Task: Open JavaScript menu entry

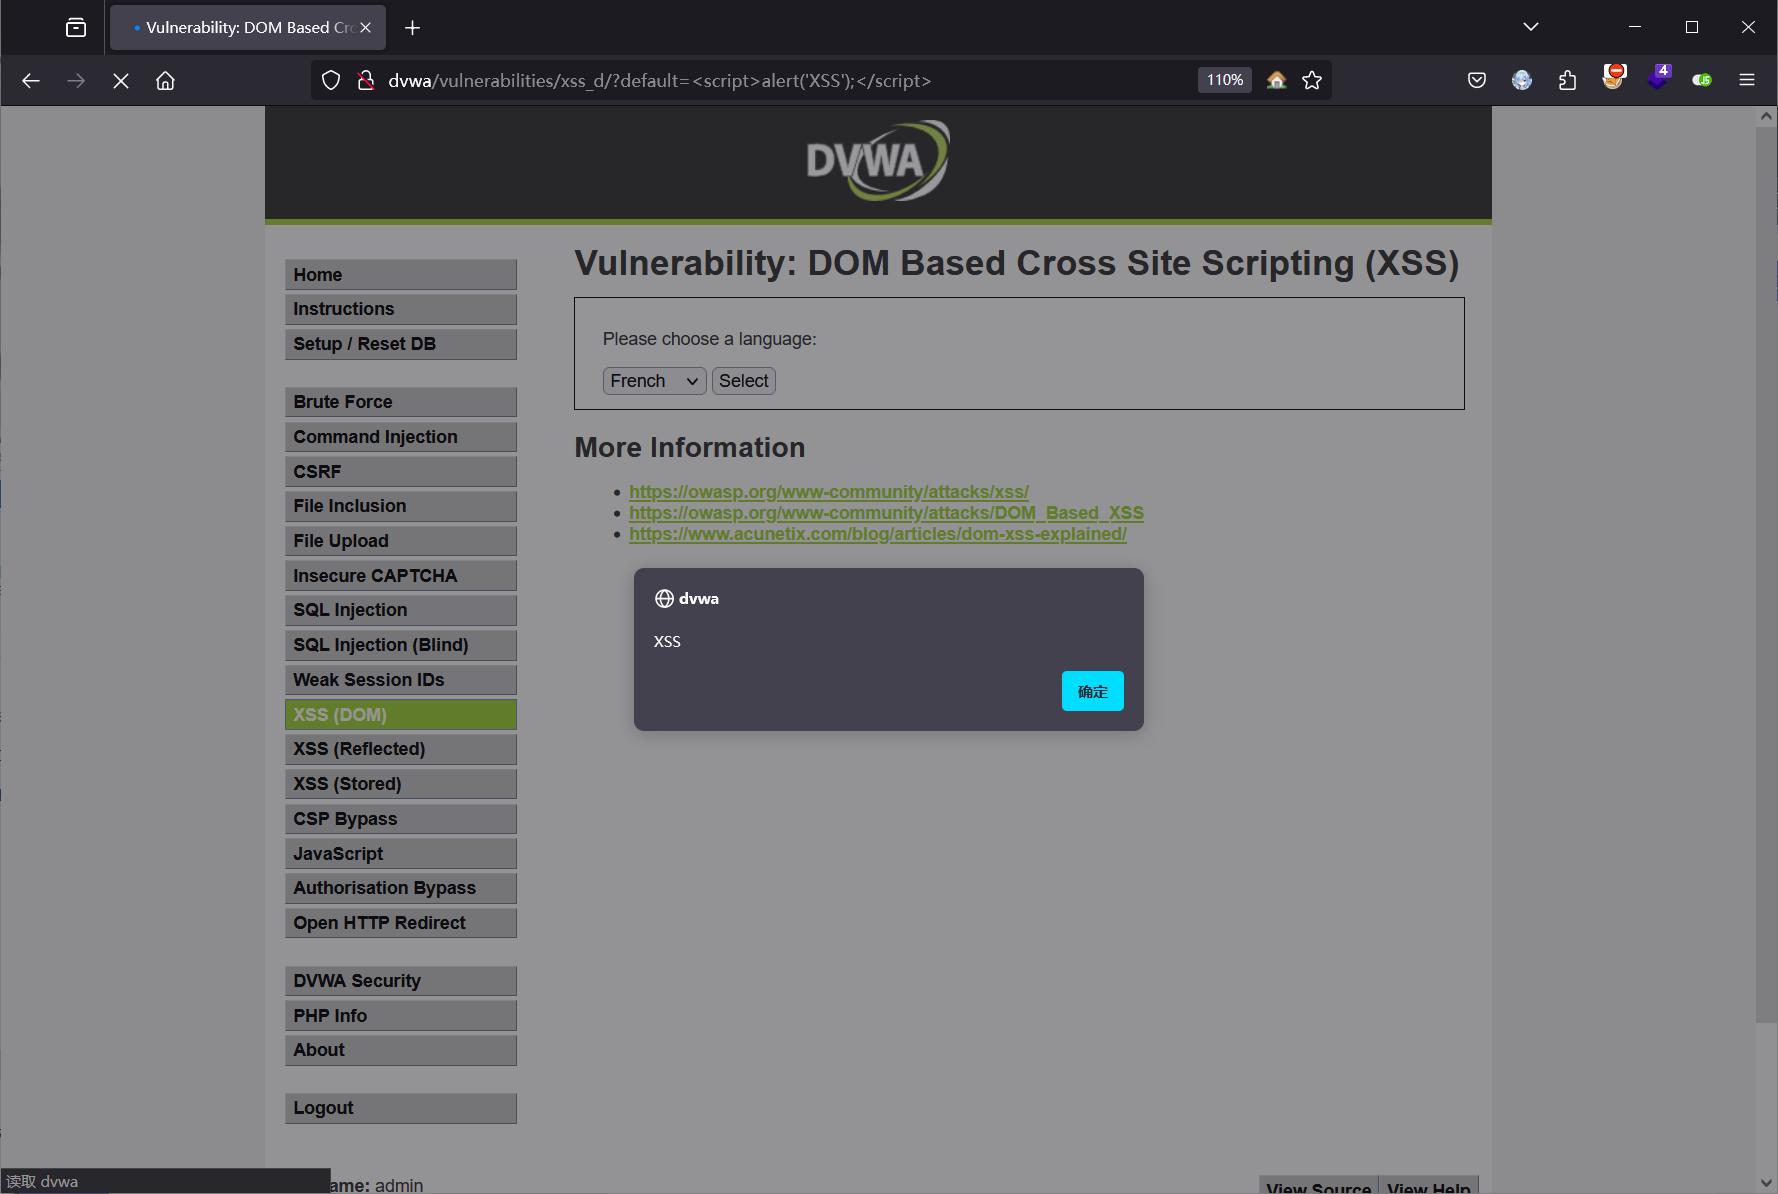Action: (x=401, y=854)
